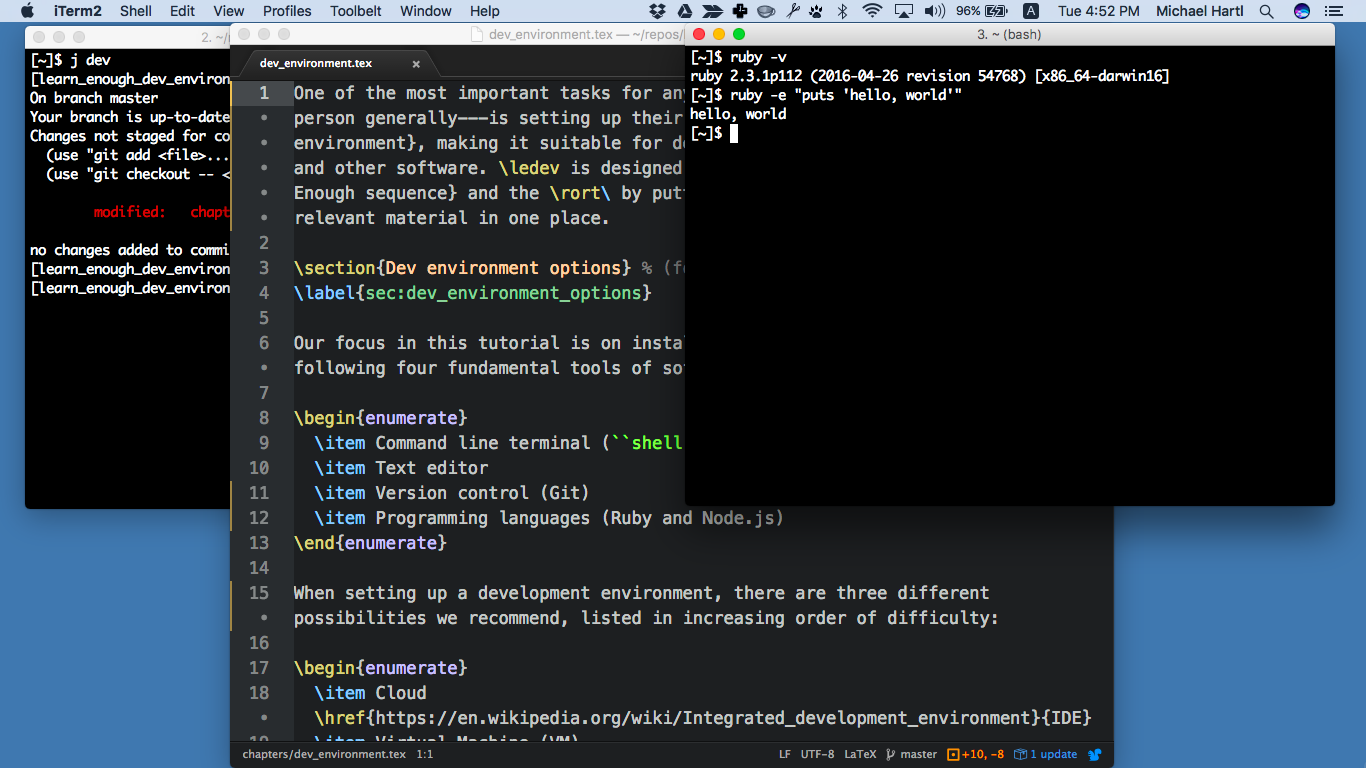1366x768 pixels.
Task: Click chapters/dev_environment.tex path in status bar
Action: tap(324, 755)
